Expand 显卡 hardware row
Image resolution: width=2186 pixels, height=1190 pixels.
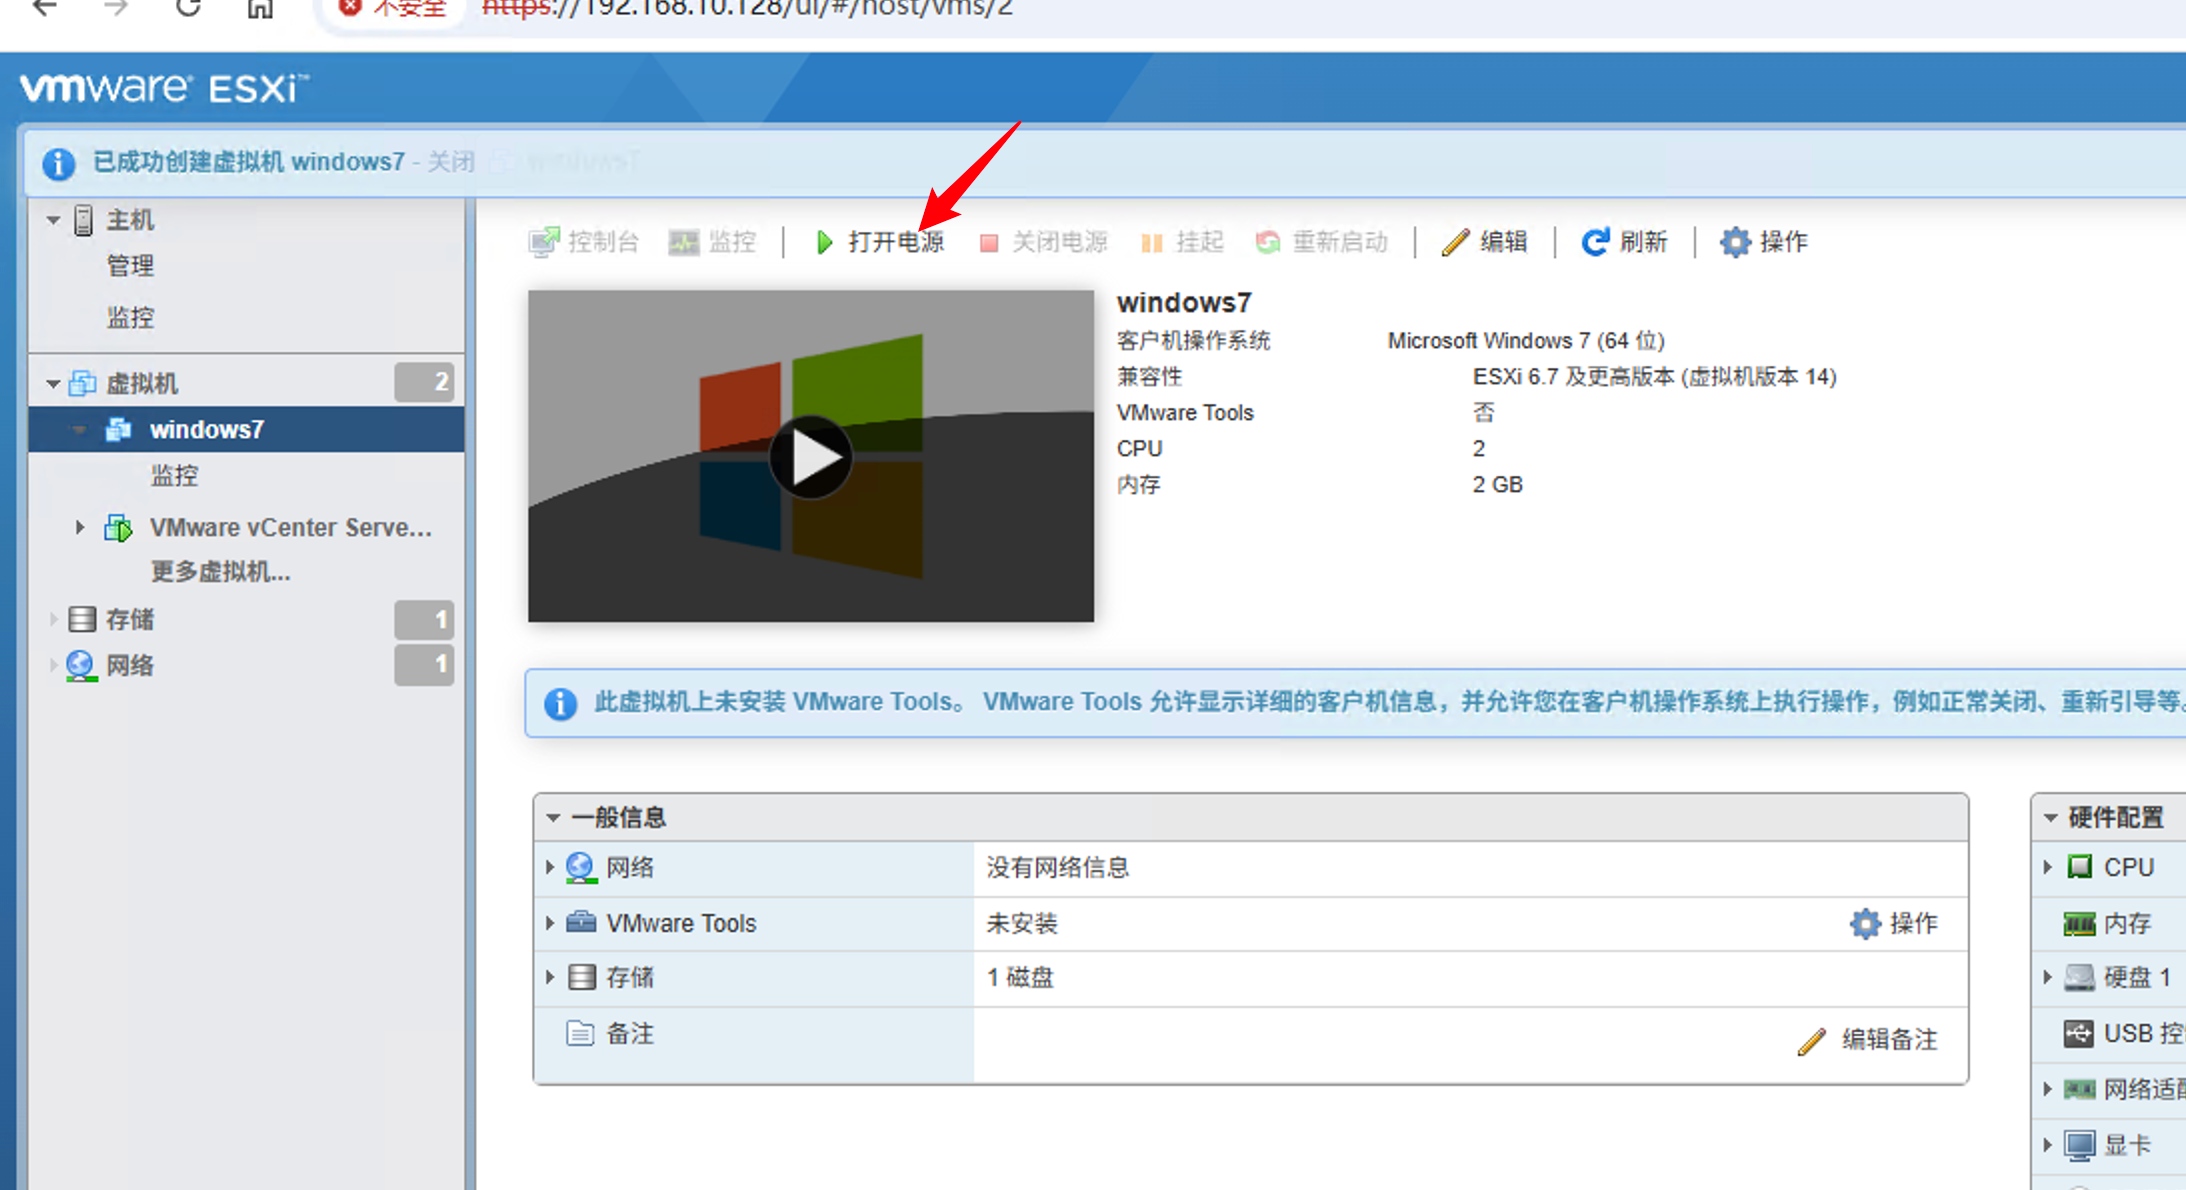2048,1145
